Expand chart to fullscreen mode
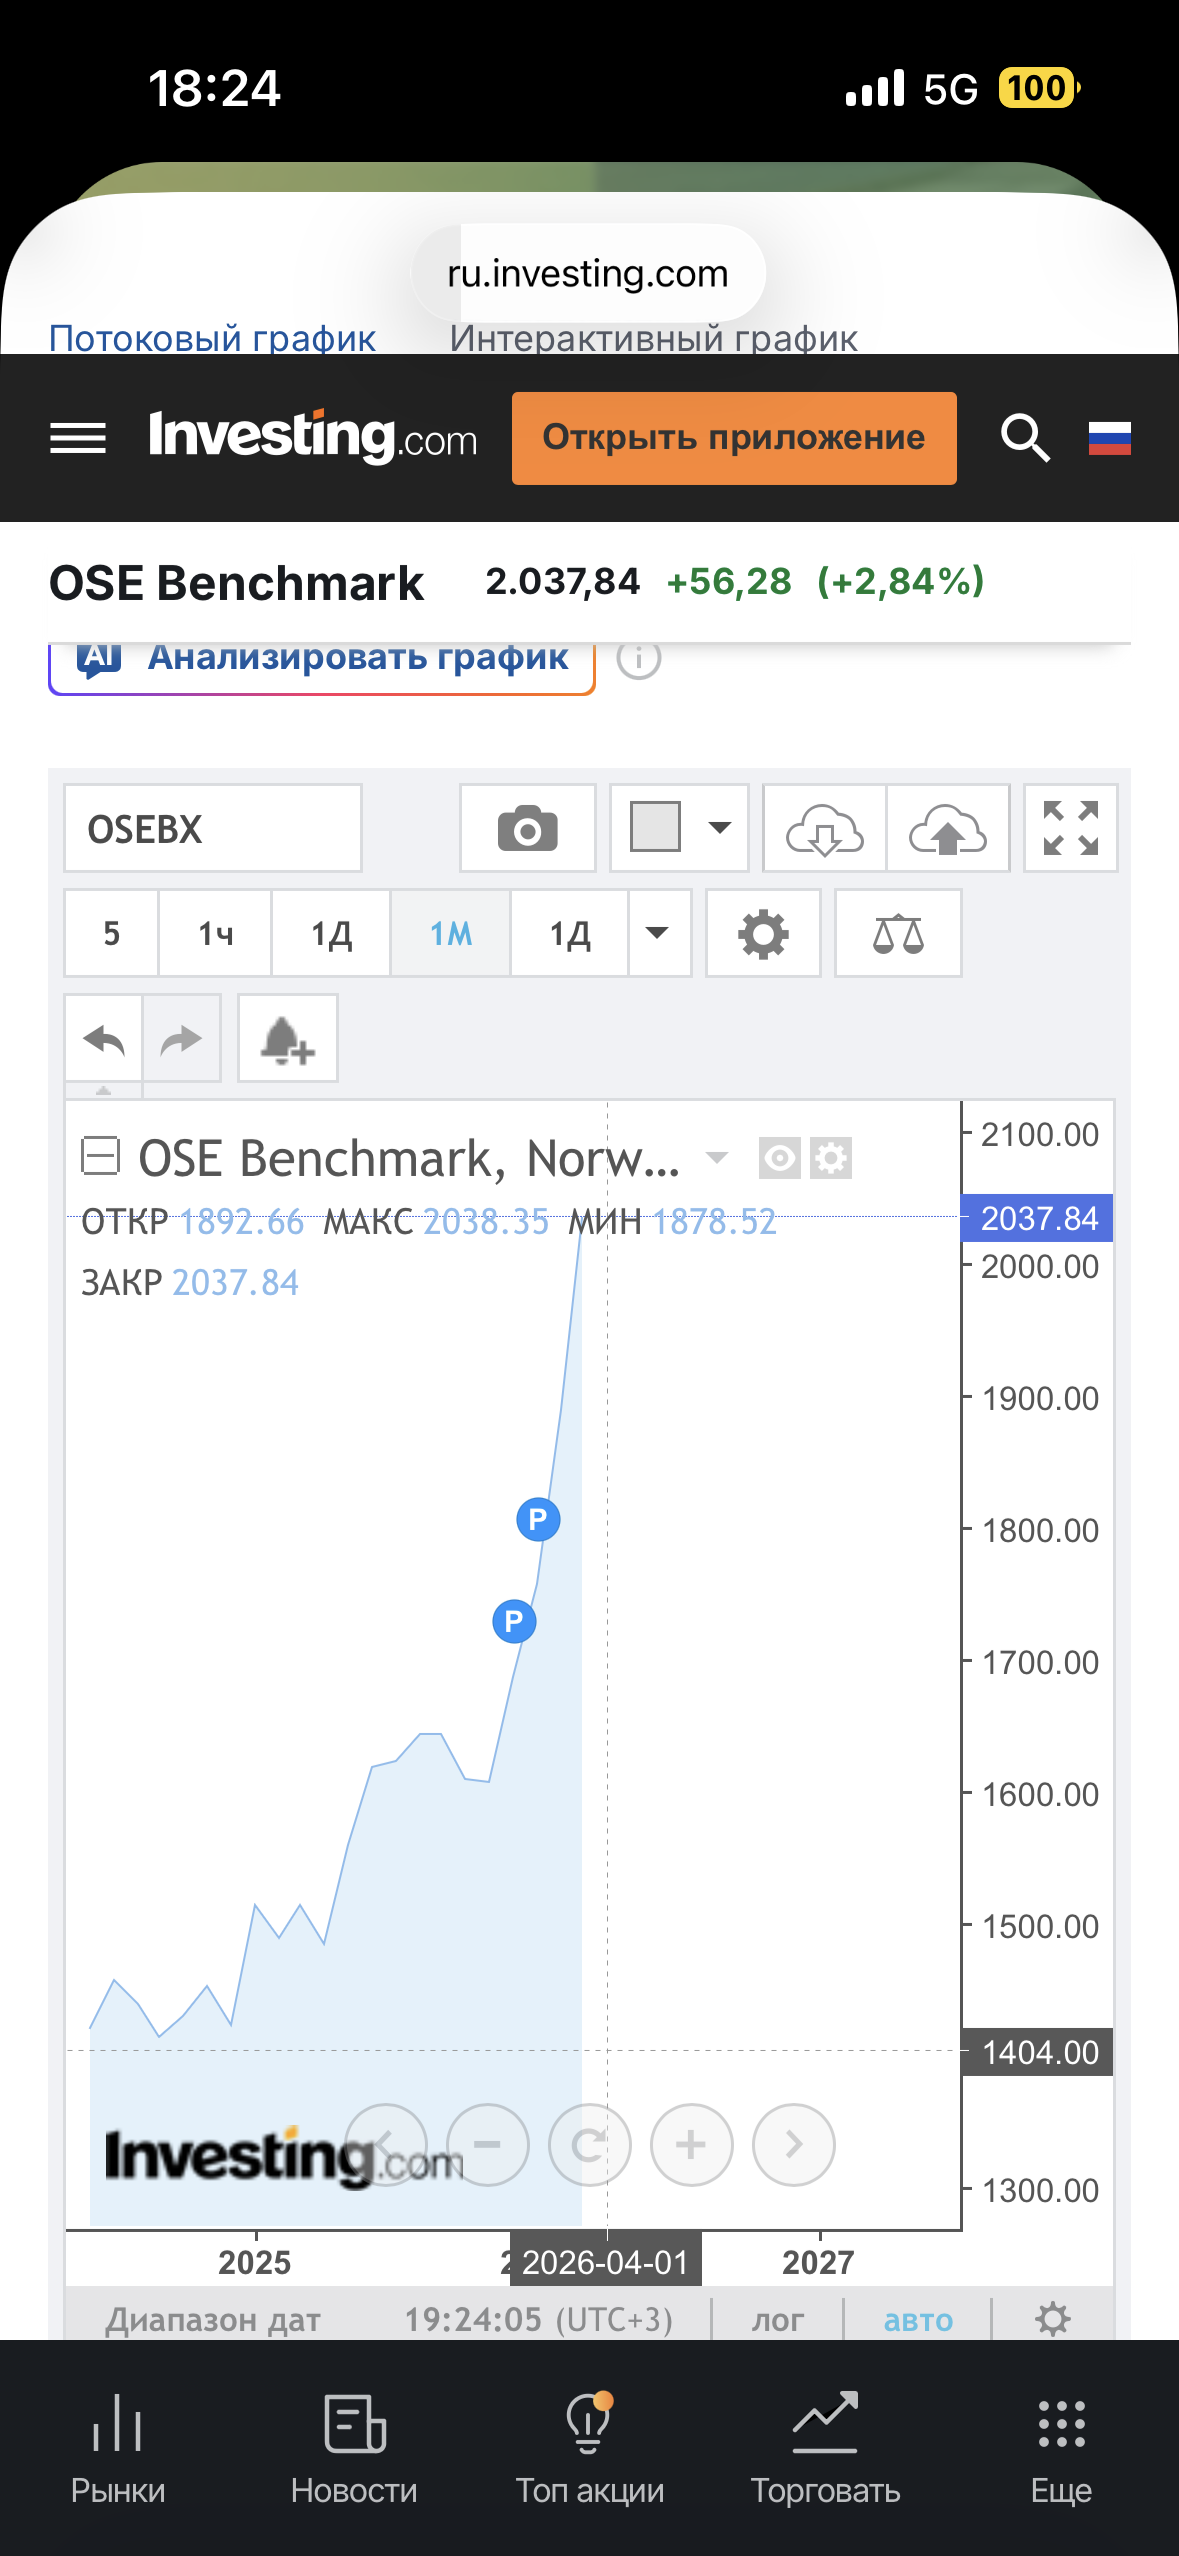 1070,829
